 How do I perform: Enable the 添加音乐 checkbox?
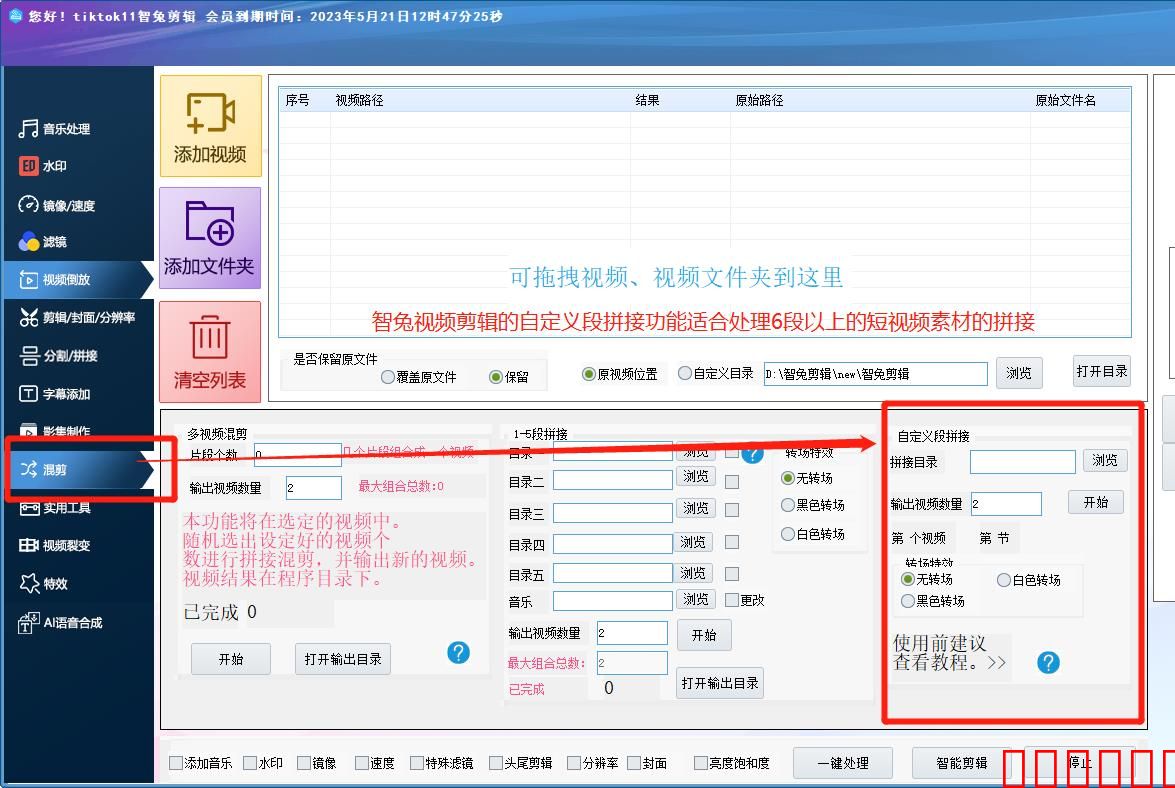coord(201,763)
